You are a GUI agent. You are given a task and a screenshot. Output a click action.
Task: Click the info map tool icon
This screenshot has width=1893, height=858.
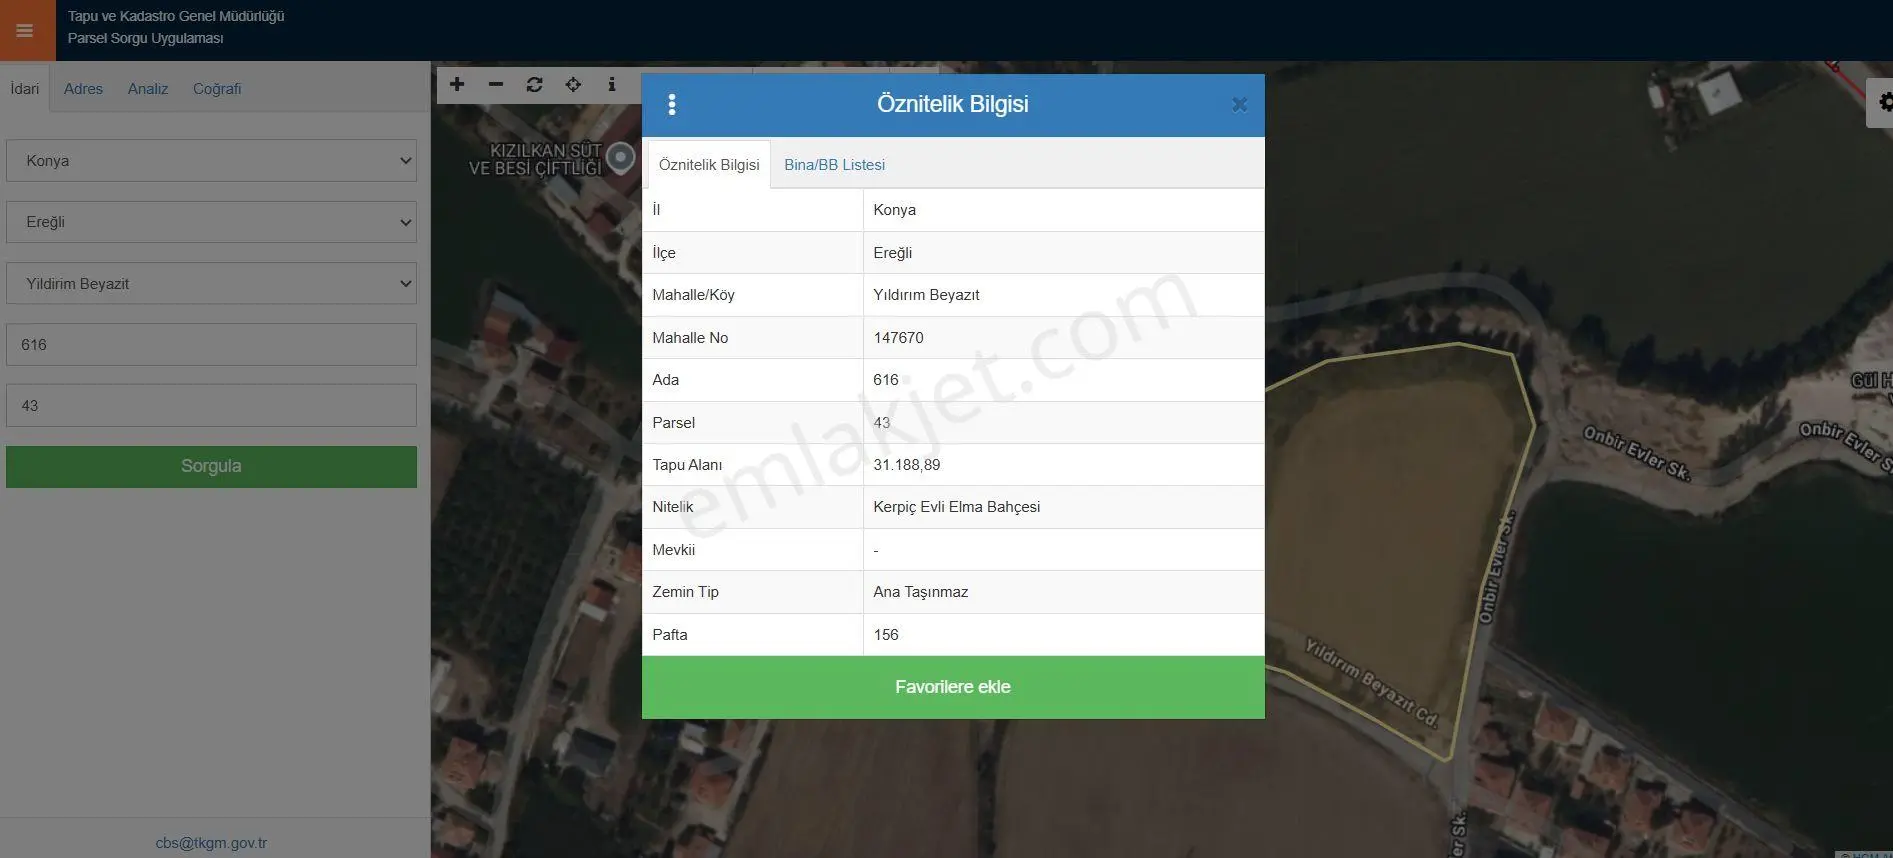pyautogui.click(x=612, y=84)
